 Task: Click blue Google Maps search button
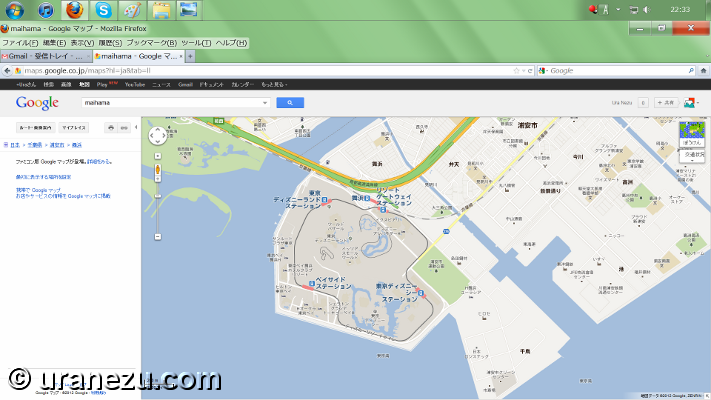click(x=290, y=103)
